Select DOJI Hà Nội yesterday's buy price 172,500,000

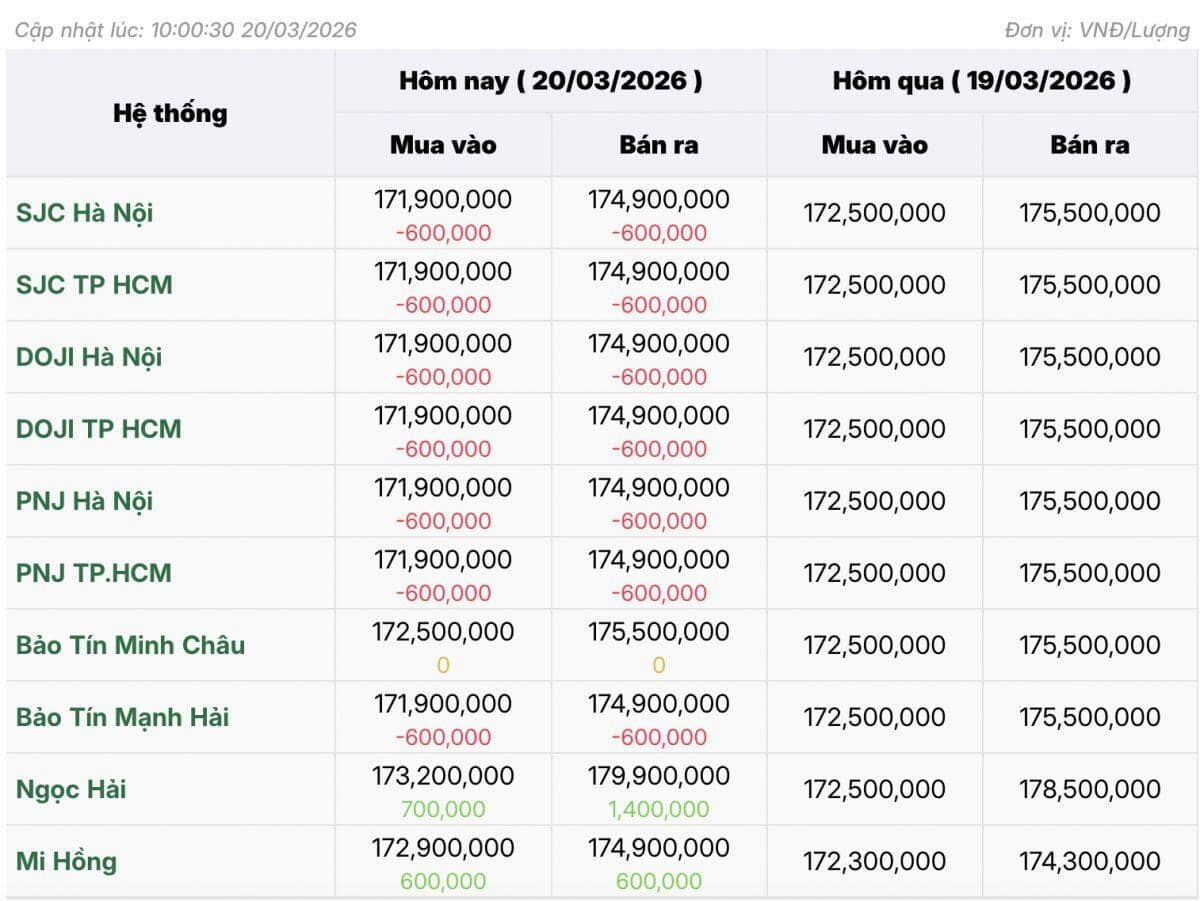coord(875,357)
